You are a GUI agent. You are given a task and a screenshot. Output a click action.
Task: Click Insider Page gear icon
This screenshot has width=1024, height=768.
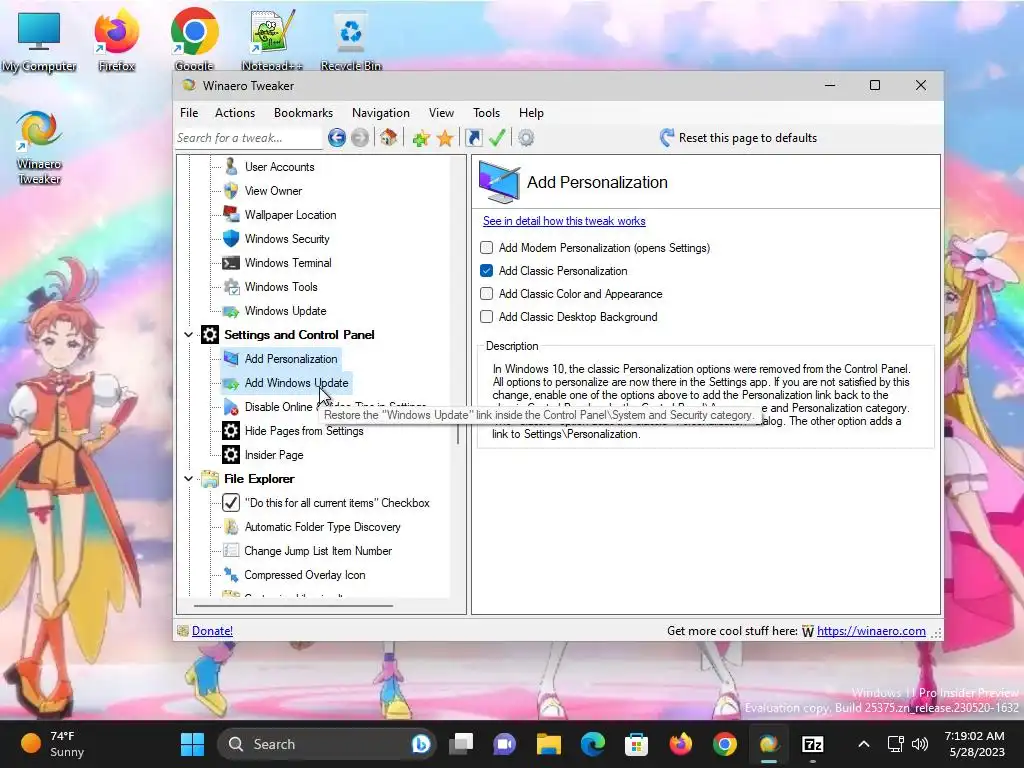click(231, 455)
